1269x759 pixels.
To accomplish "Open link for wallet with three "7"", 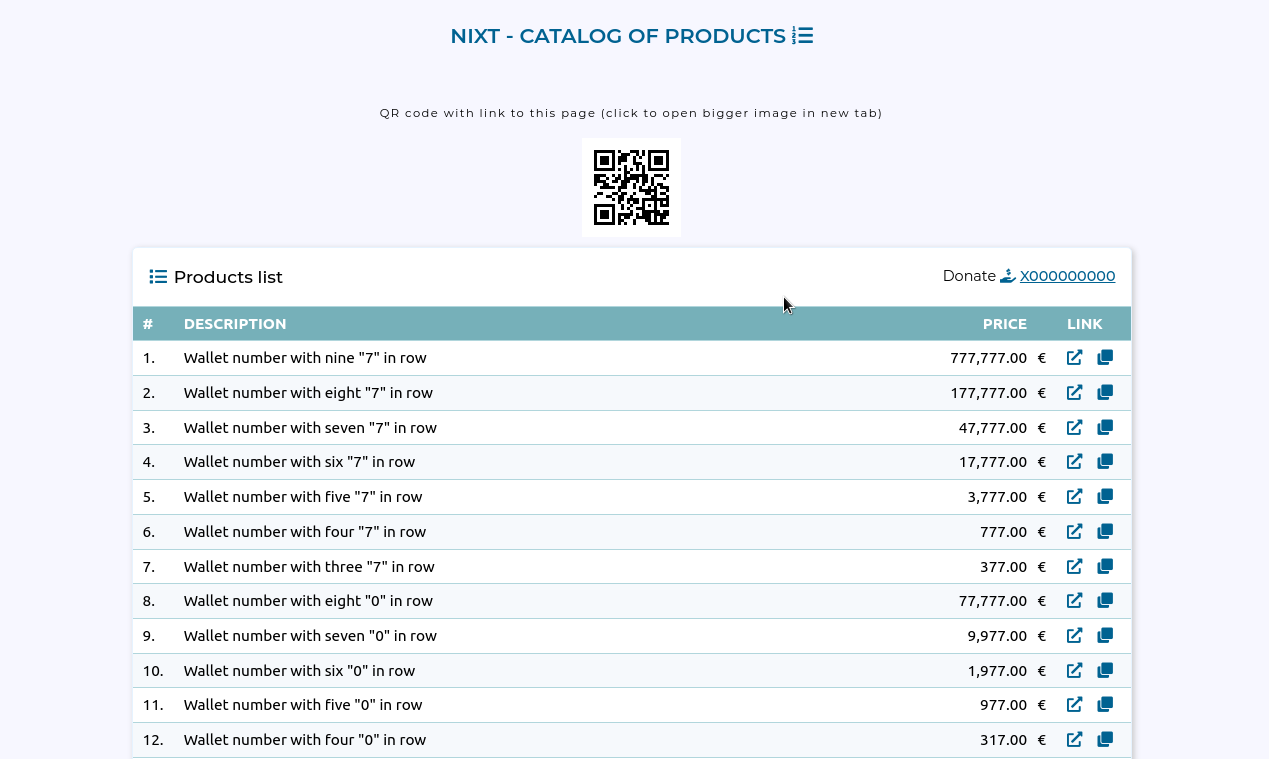I will coord(1074,566).
